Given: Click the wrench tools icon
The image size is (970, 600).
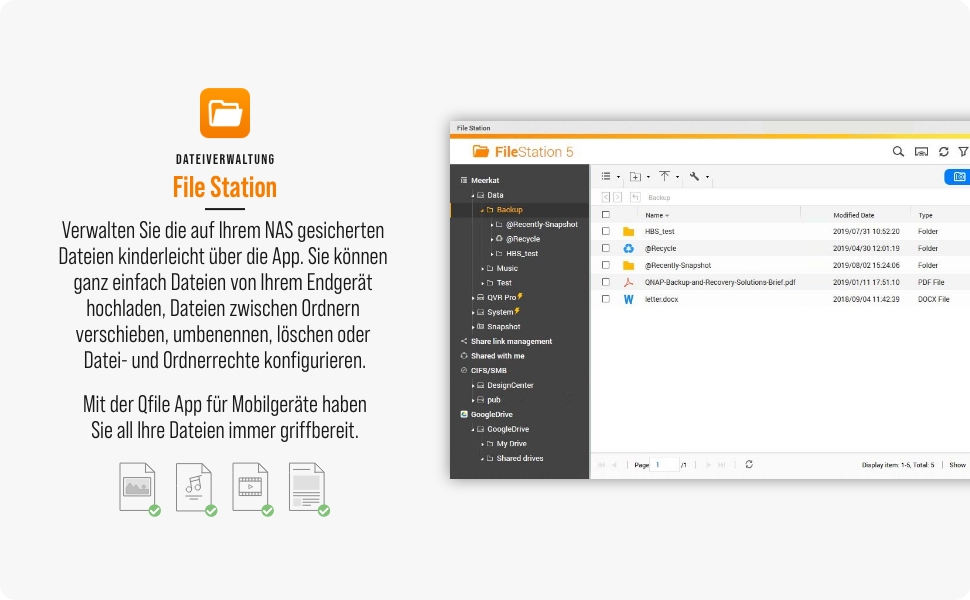Looking at the screenshot, I should point(694,176).
